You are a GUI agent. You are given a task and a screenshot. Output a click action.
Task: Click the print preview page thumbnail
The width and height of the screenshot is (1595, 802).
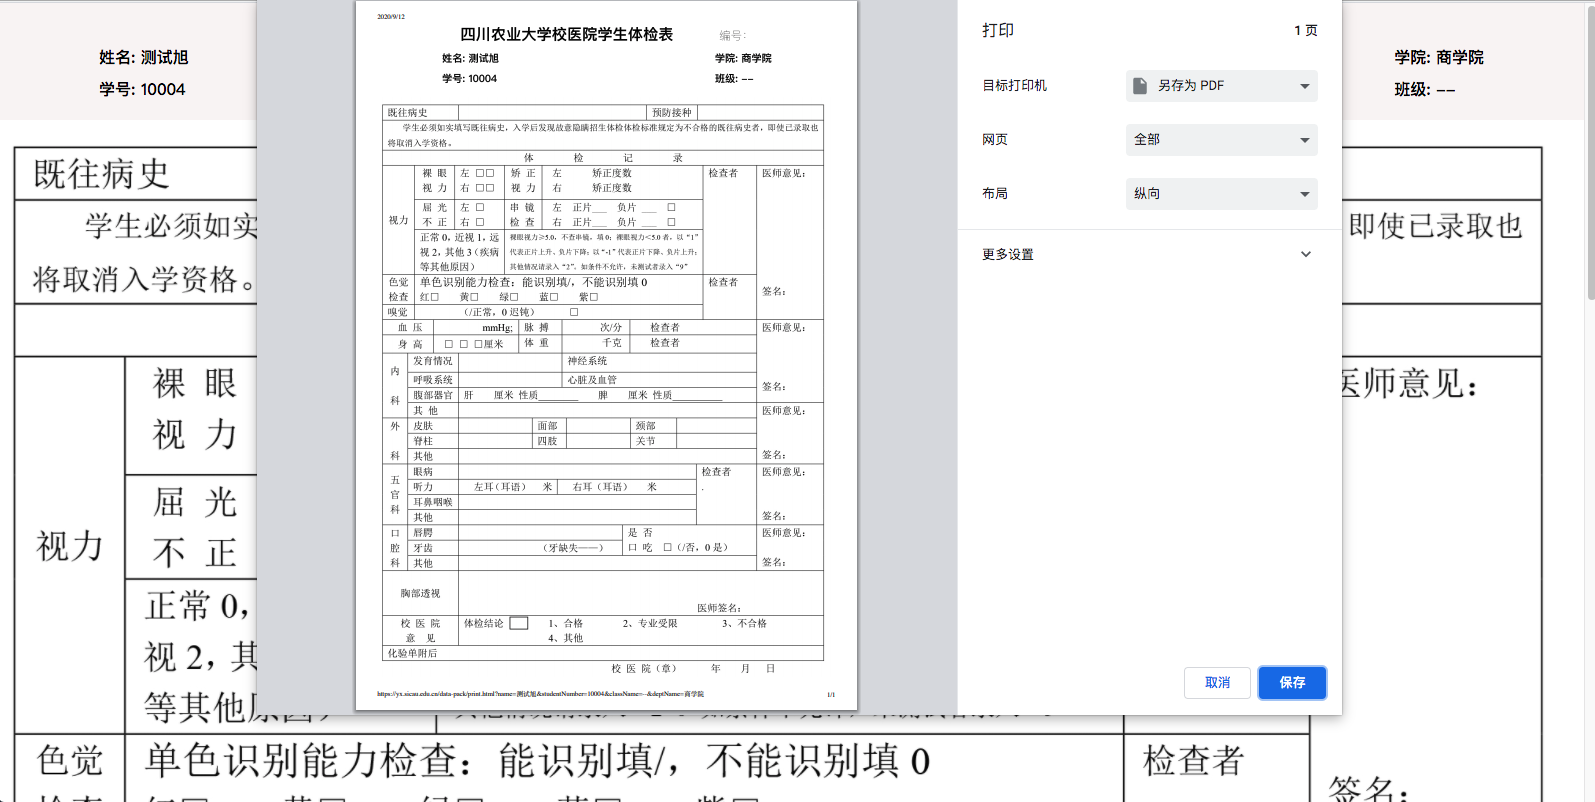(x=606, y=355)
